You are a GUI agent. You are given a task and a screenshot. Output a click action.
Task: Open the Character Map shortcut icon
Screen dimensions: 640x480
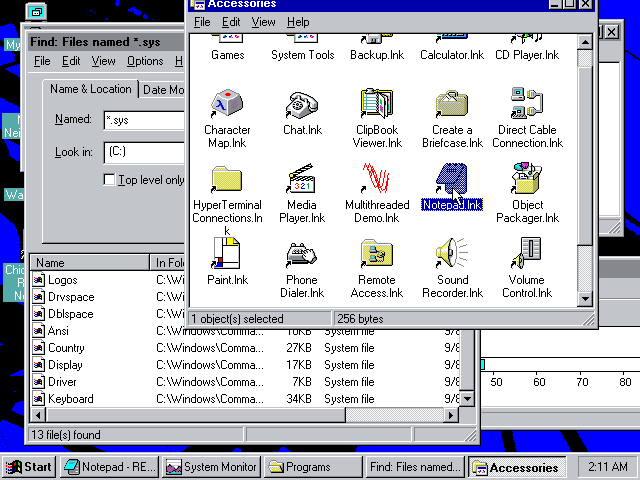point(227,103)
